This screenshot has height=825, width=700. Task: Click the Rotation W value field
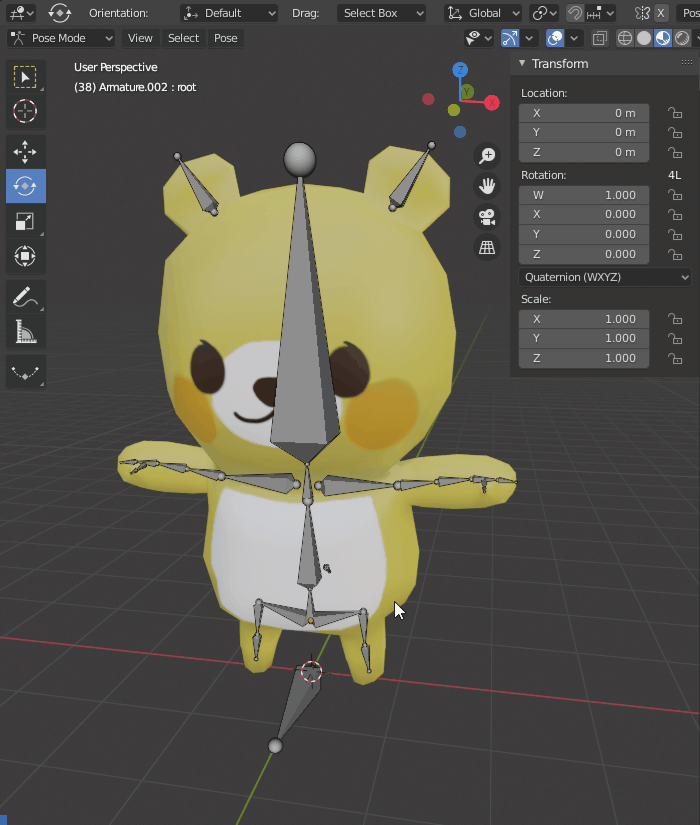(x=584, y=195)
